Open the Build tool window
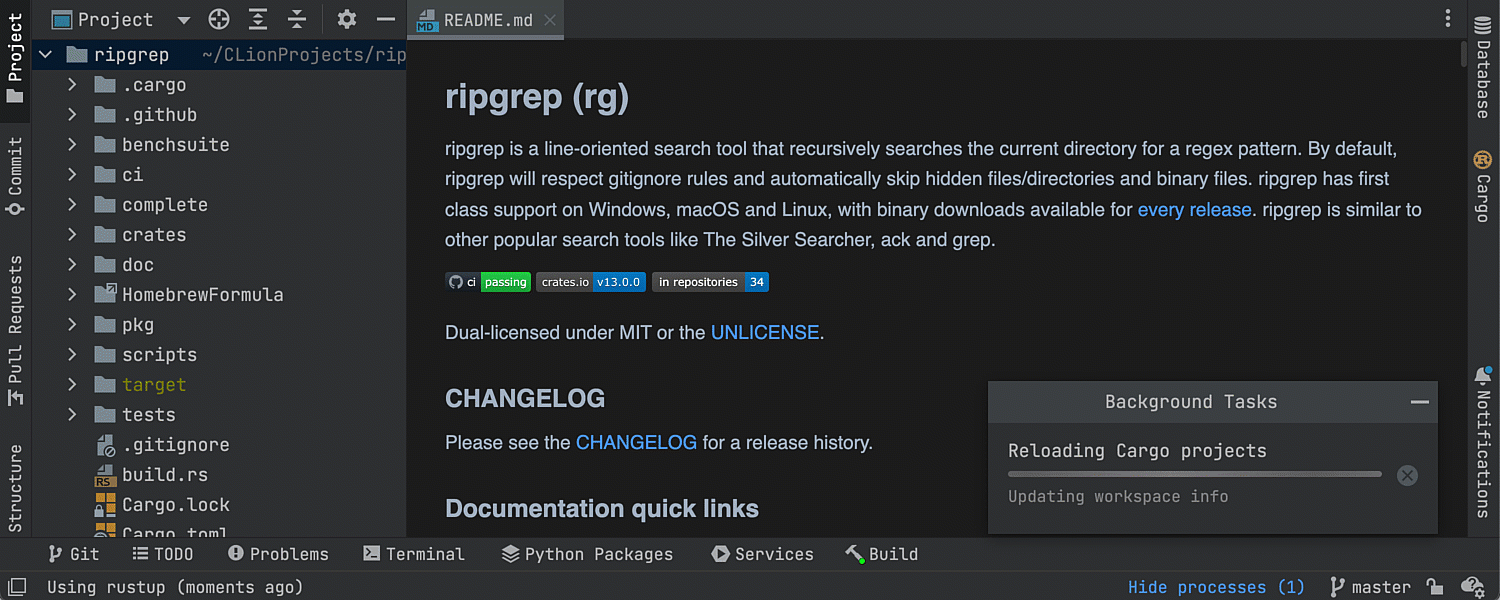Image resolution: width=1500 pixels, height=600 pixels. [x=881, y=554]
